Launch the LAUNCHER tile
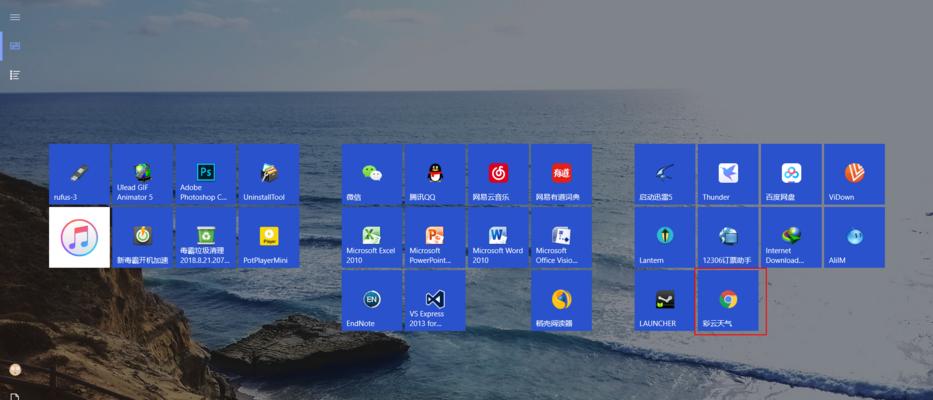933x400 pixels. tap(665, 301)
